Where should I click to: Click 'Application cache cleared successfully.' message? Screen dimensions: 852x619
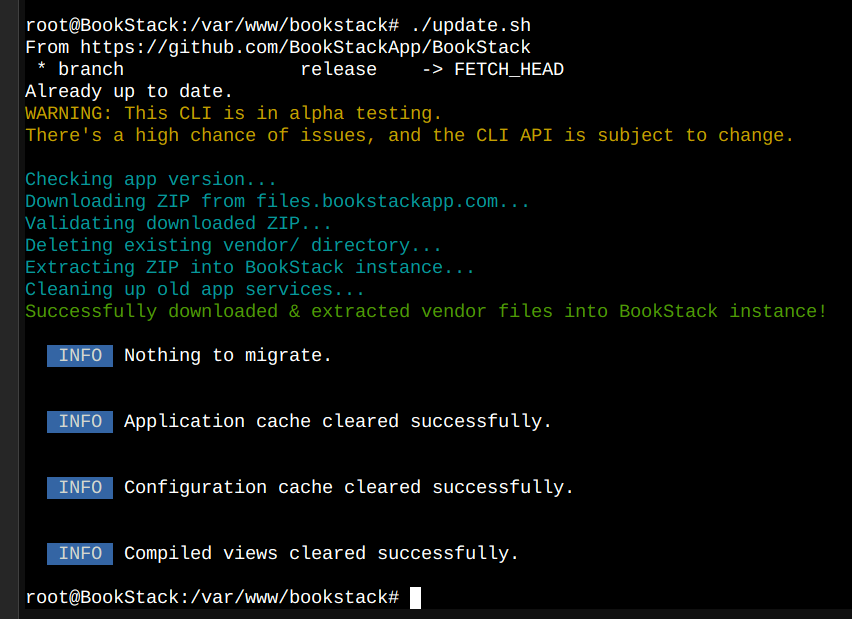(337, 422)
